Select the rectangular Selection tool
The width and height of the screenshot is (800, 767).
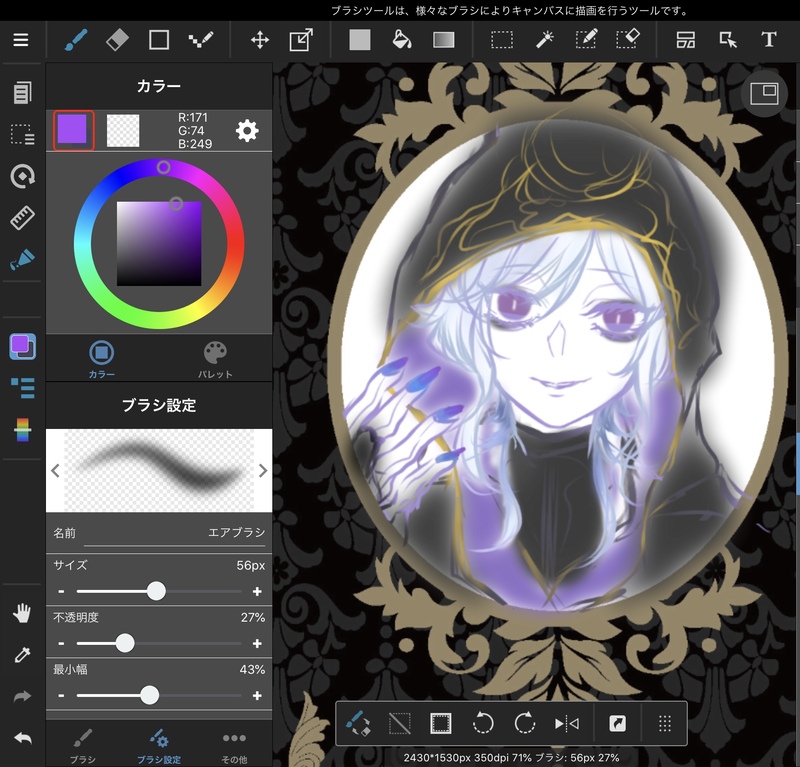tap(502, 40)
